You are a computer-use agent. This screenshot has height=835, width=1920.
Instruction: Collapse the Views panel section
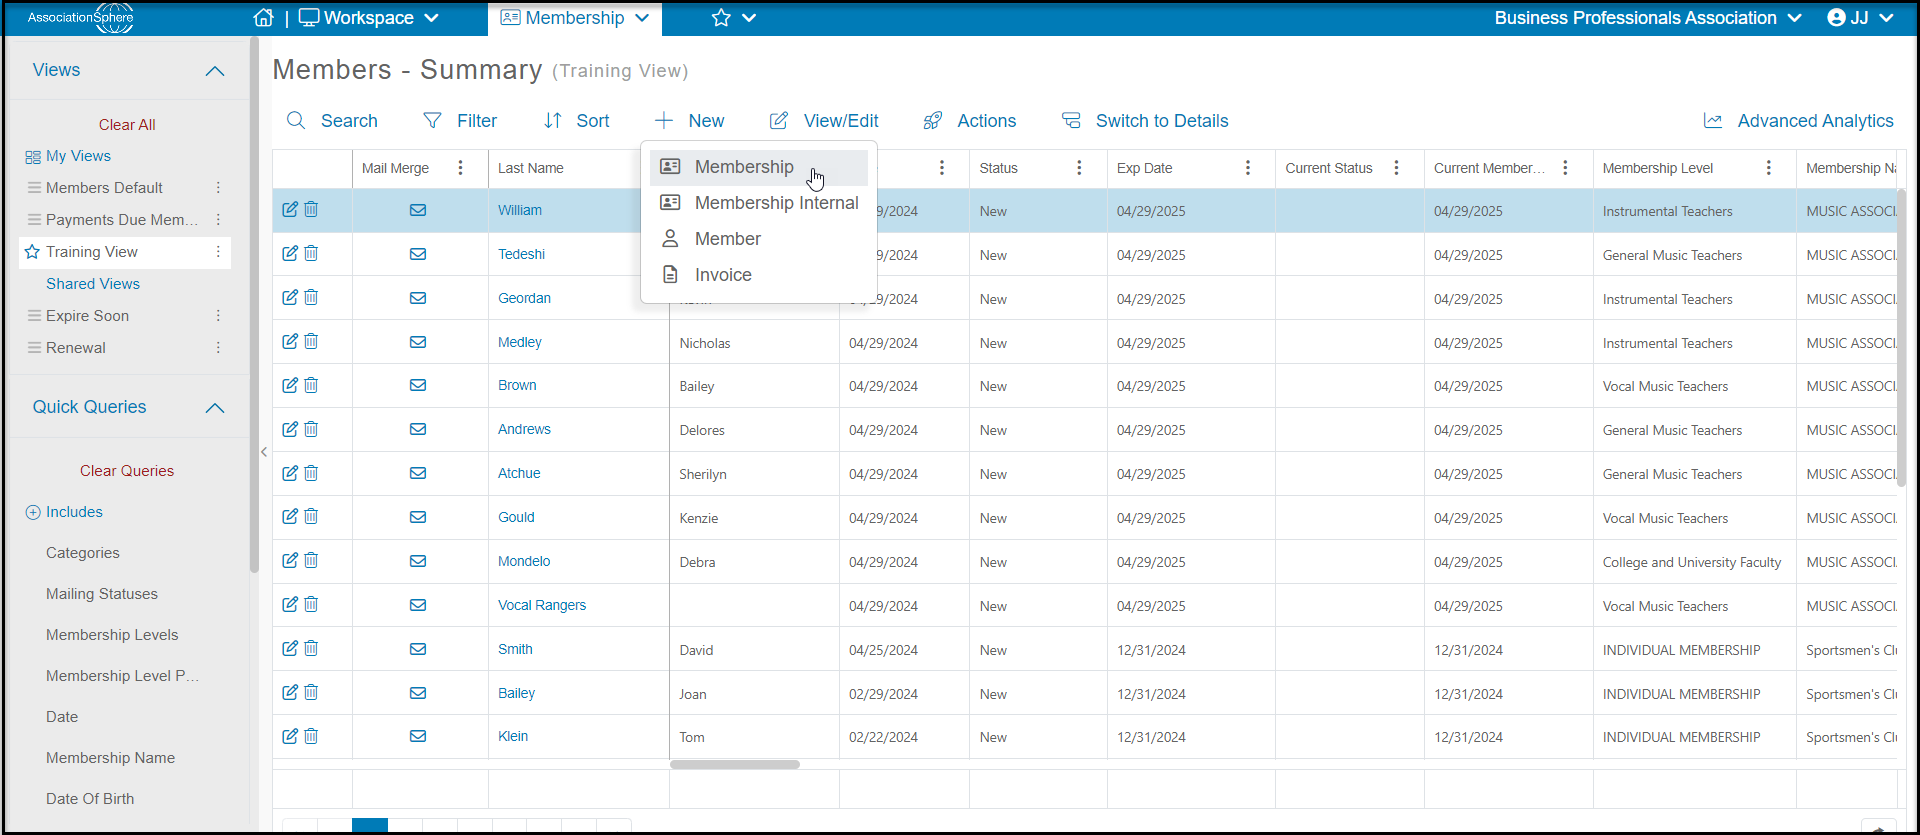215,71
